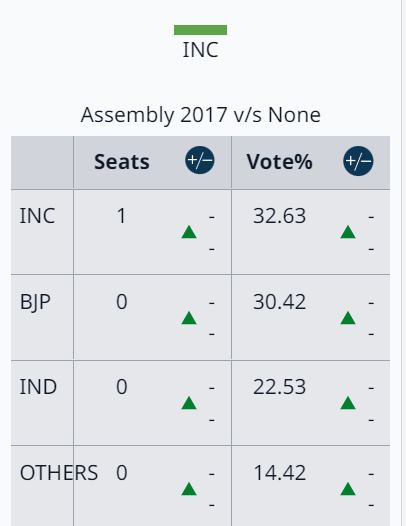Select the OTHERS party row label
The height and width of the screenshot is (526, 406).
[59, 473]
